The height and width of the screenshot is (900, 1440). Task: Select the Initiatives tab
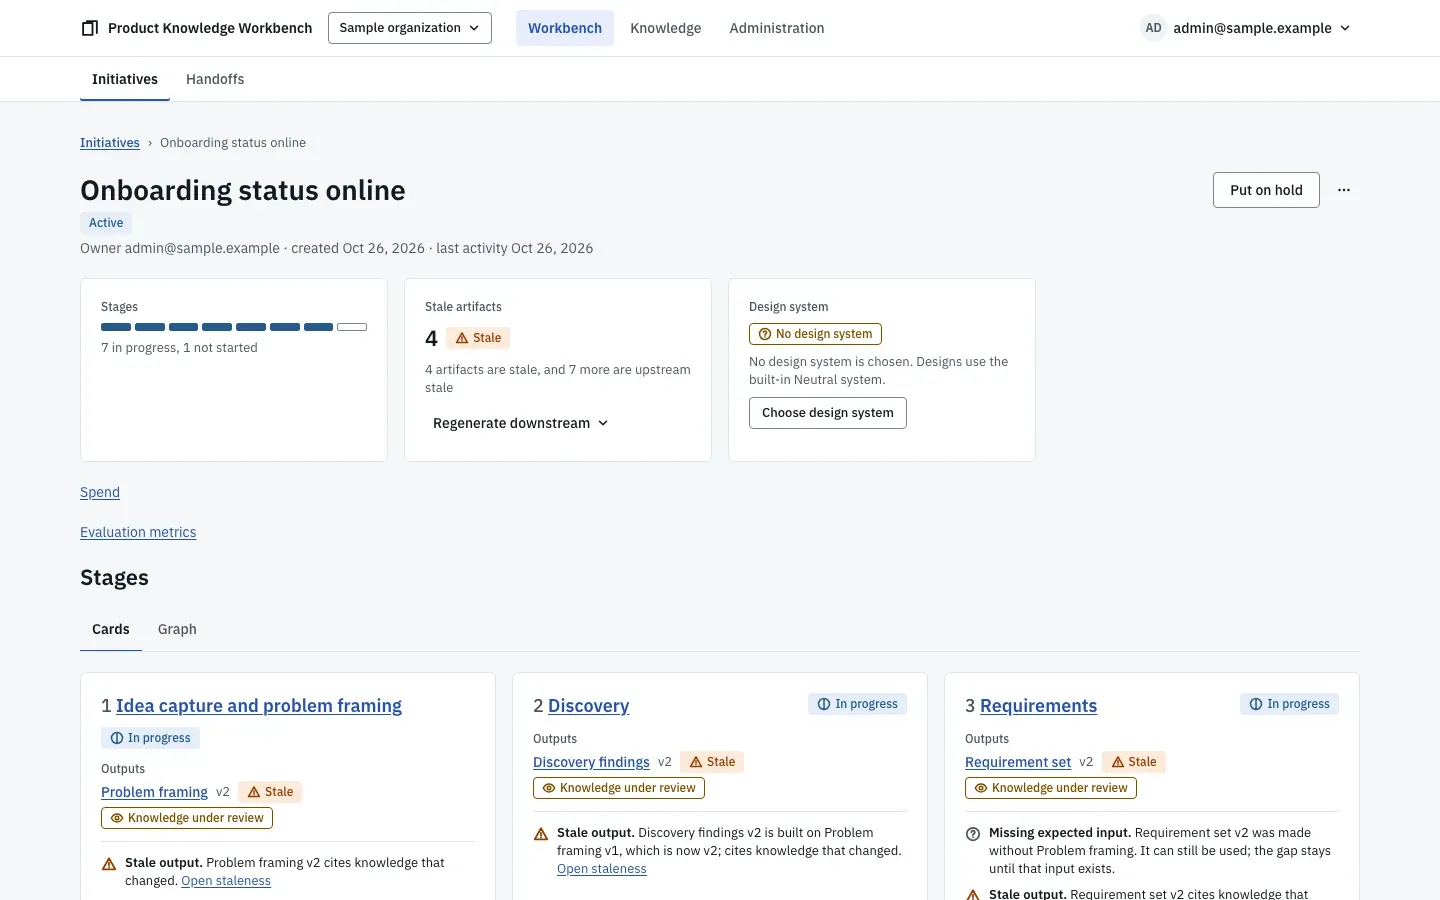click(x=125, y=79)
